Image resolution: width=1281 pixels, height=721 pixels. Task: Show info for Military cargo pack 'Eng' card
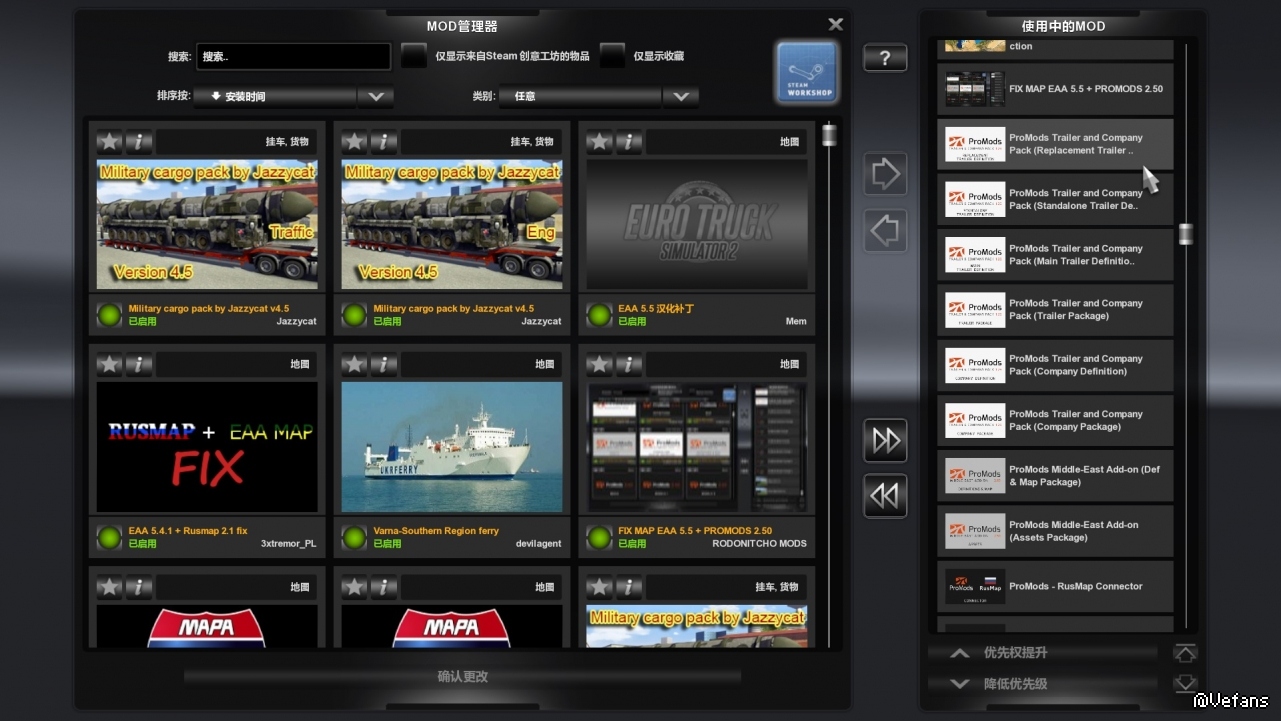point(384,142)
